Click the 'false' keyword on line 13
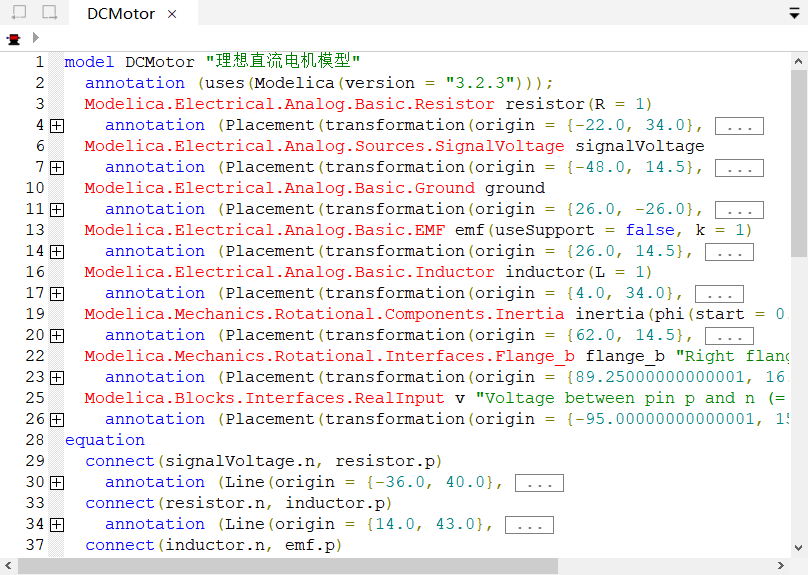808x575 pixels. point(650,230)
